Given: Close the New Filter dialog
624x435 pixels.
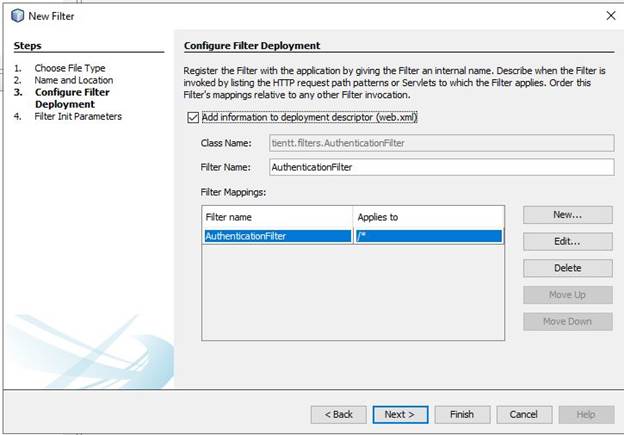Looking at the screenshot, I should pos(610,16).
